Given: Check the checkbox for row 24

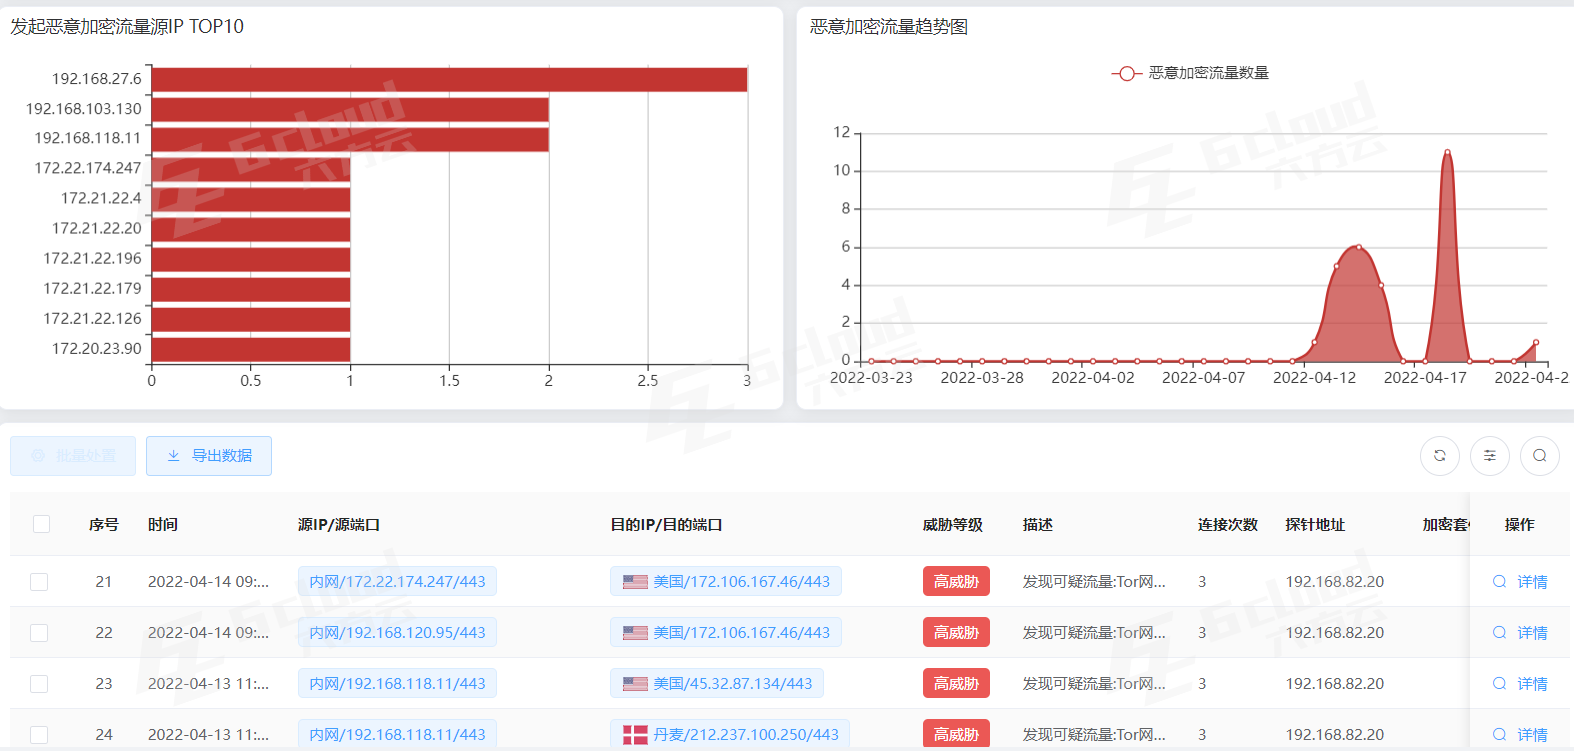Looking at the screenshot, I should coord(39,735).
